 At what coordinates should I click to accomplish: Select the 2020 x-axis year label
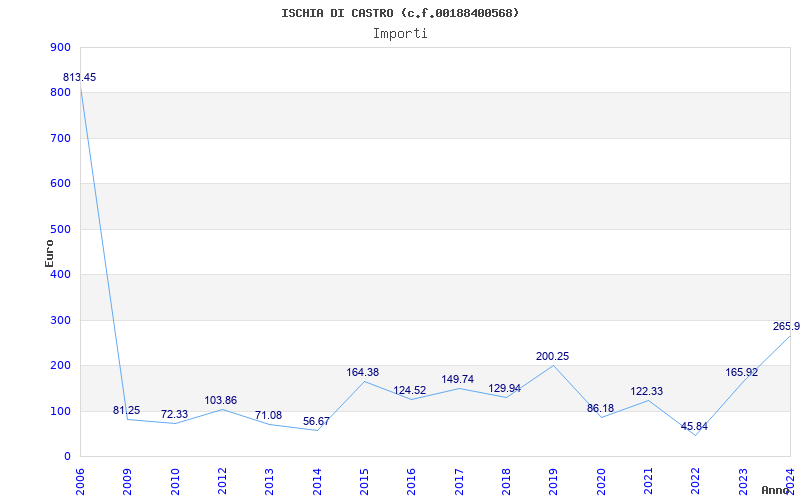tap(601, 482)
